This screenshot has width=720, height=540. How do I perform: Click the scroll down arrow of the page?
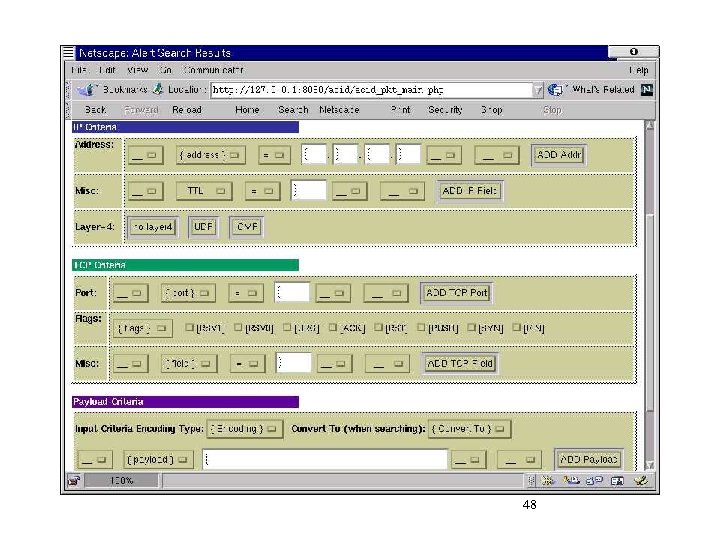[649, 465]
